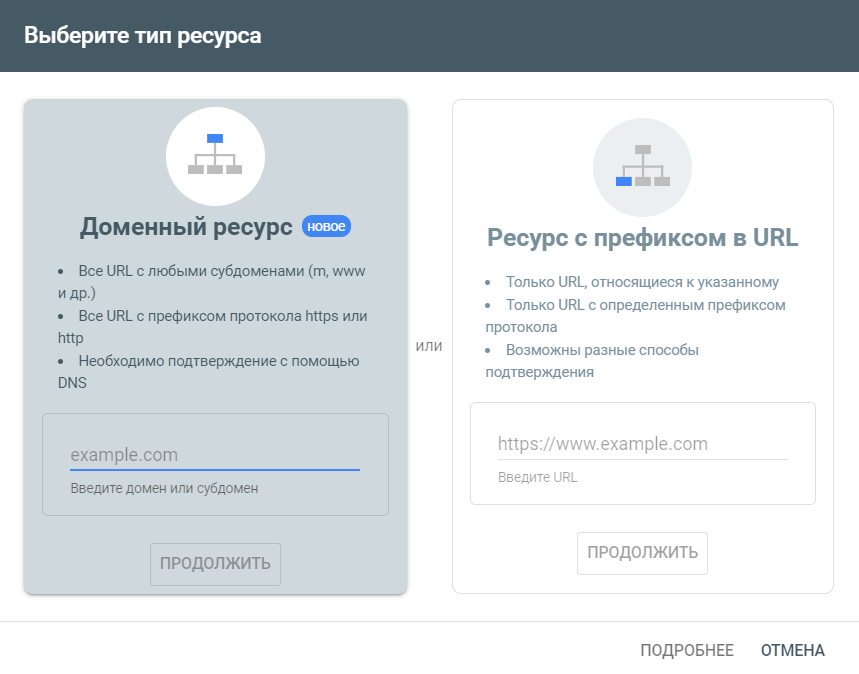Click the новое badge next to Доменный ресурс
The width and height of the screenshot is (859, 674).
point(326,226)
